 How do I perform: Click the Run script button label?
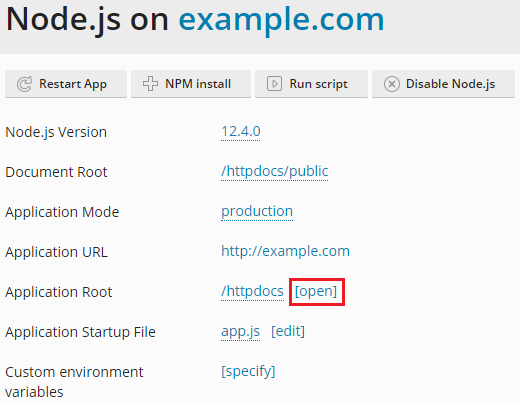(x=318, y=84)
